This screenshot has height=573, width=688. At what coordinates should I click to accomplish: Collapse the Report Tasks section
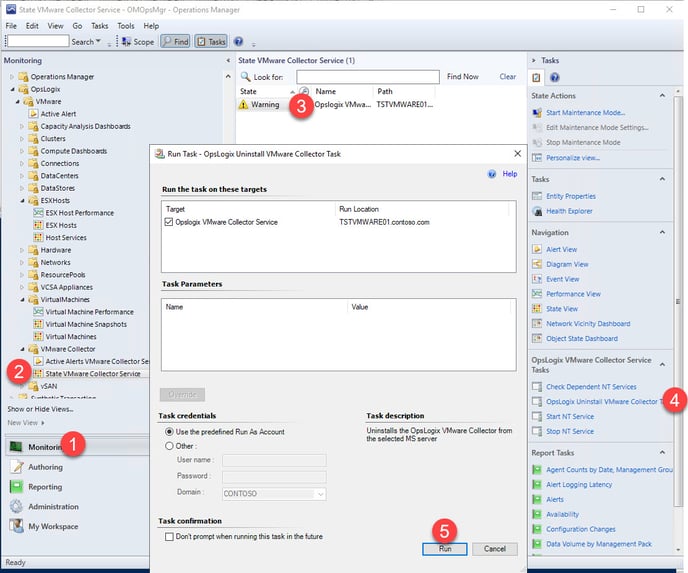(x=662, y=452)
